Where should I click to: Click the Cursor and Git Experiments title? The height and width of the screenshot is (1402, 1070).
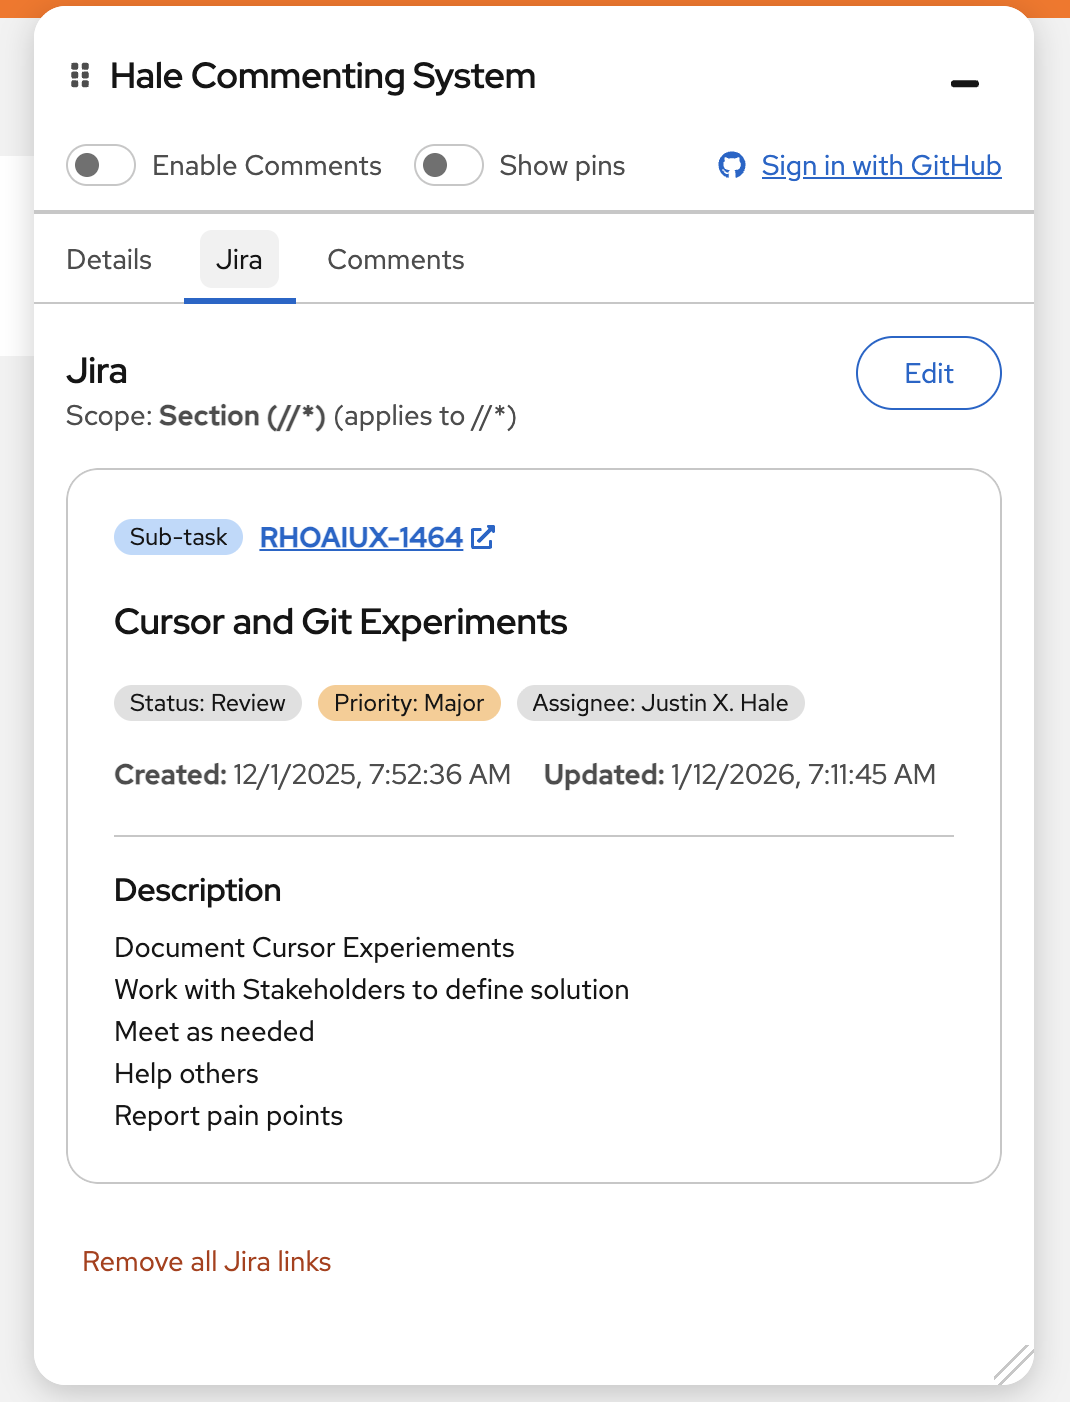click(341, 622)
